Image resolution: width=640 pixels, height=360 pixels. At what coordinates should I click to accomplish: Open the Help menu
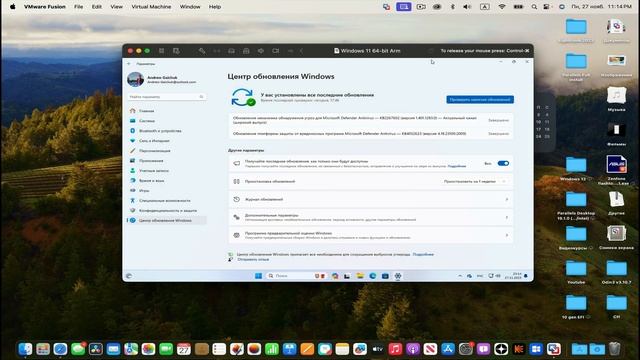coord(215,7)
